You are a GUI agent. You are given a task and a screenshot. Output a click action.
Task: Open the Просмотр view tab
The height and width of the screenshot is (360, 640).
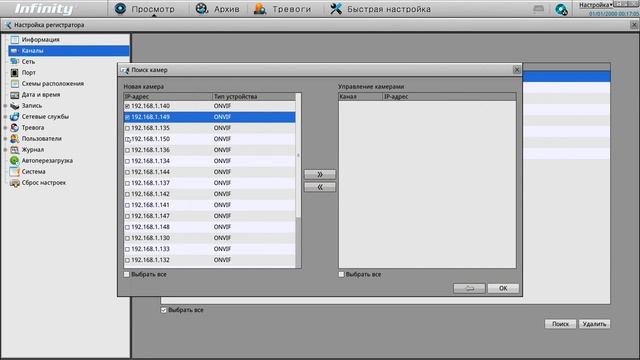pos(144,9)
